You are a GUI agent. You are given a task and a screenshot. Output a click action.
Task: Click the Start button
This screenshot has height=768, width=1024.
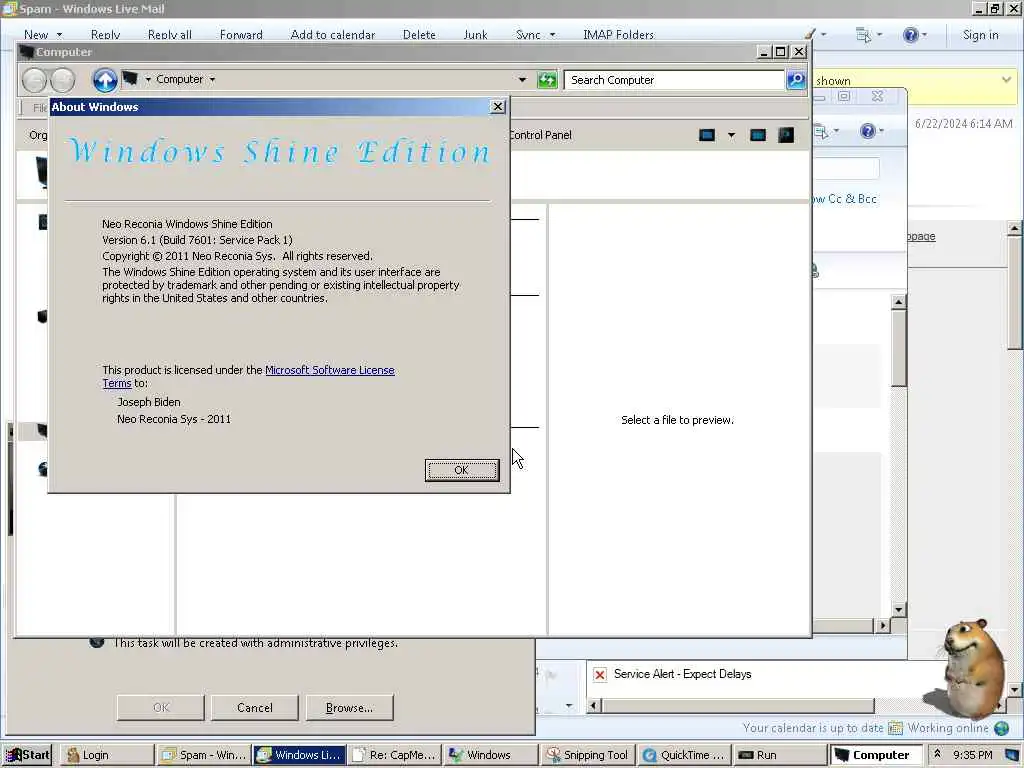click(x=27, y=755)
